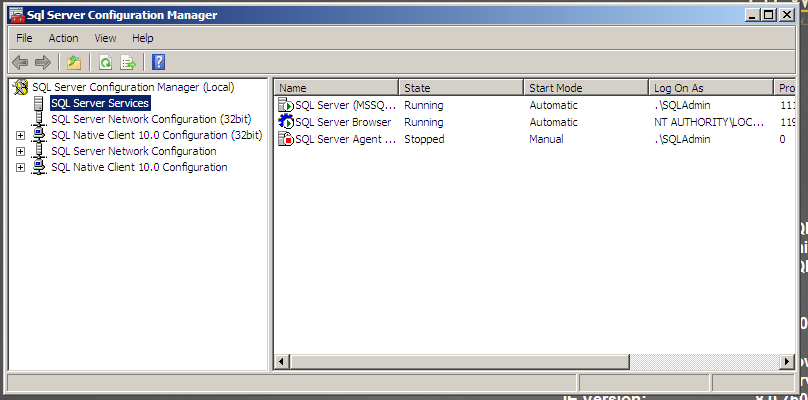This screenshot has height=400, width=808.
Task: Click the Forward arrow toolbar icon
Action: [43, 63]
